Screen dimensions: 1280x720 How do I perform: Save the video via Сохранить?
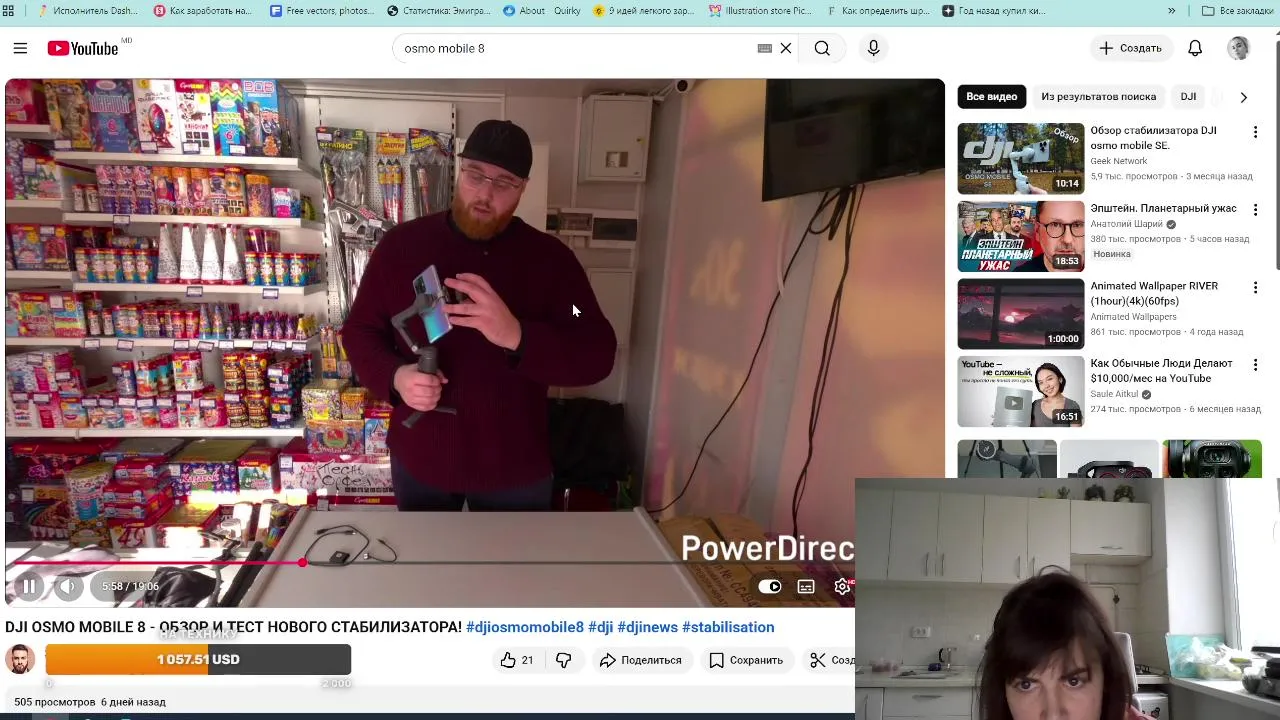(x=746, y=660)
